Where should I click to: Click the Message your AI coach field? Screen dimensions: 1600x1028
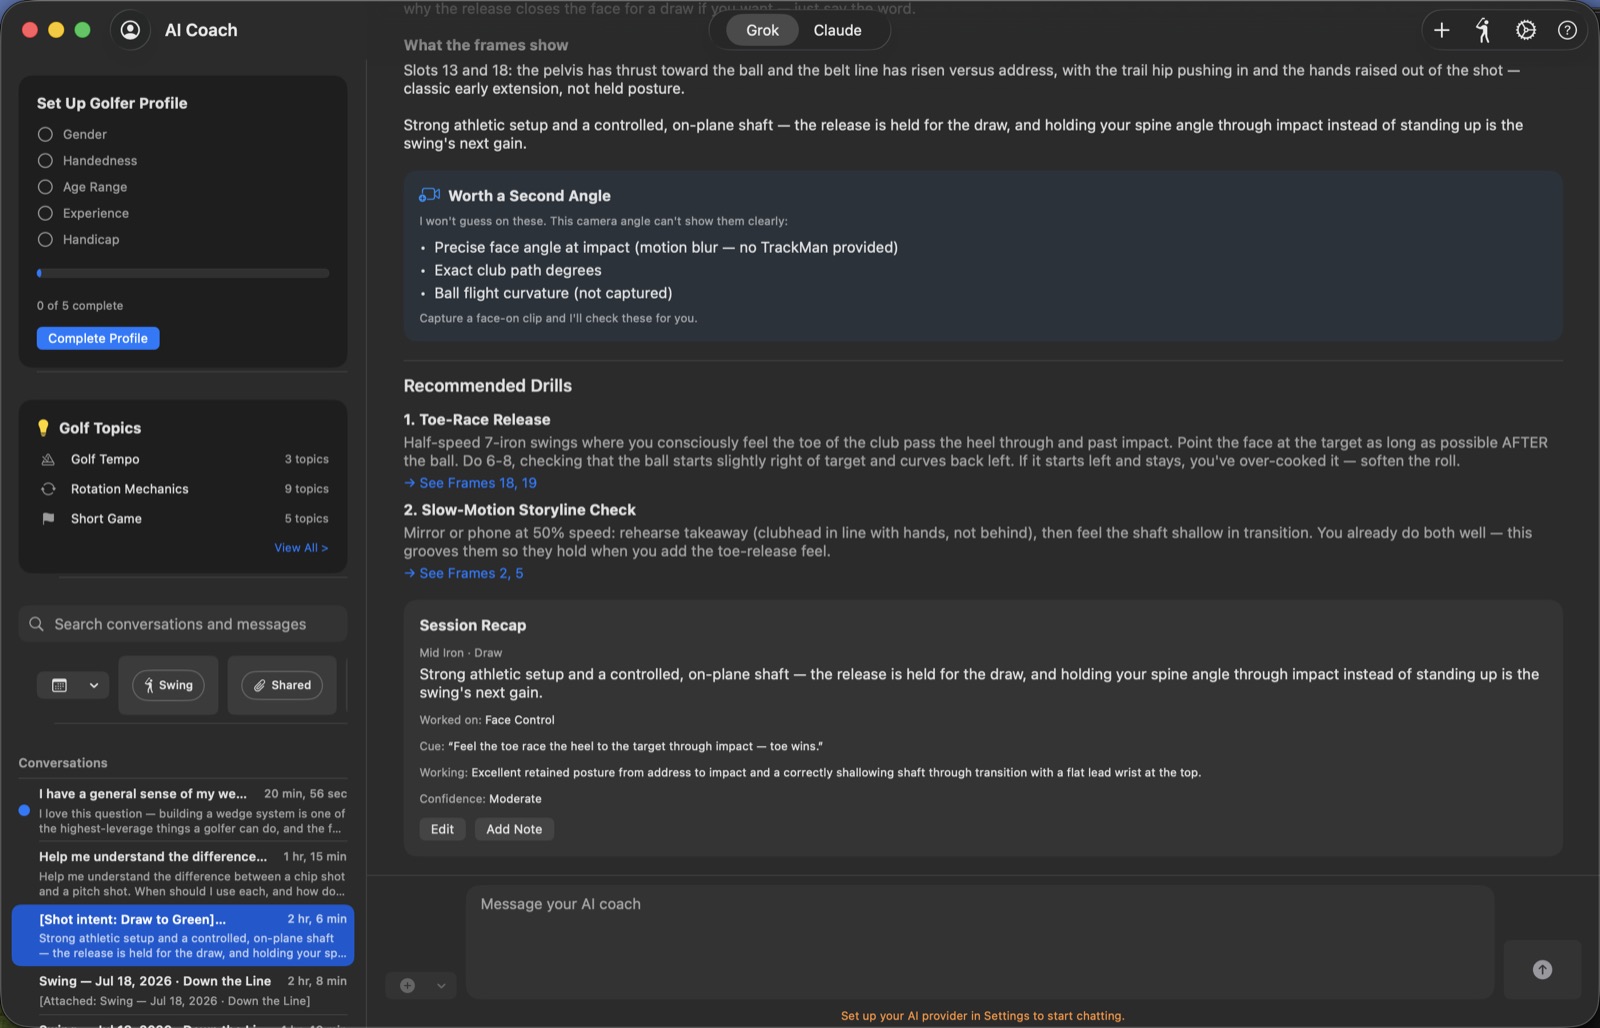click(x=980, y=941)
